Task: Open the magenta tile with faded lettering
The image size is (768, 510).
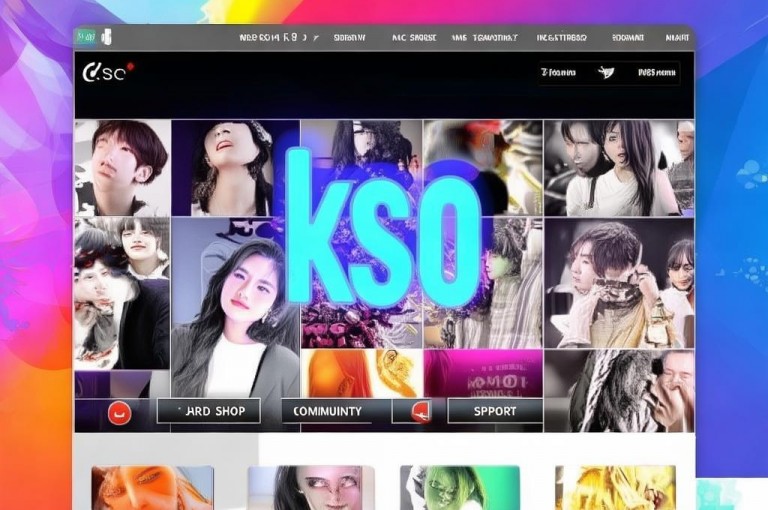Action: click(483, 373)
